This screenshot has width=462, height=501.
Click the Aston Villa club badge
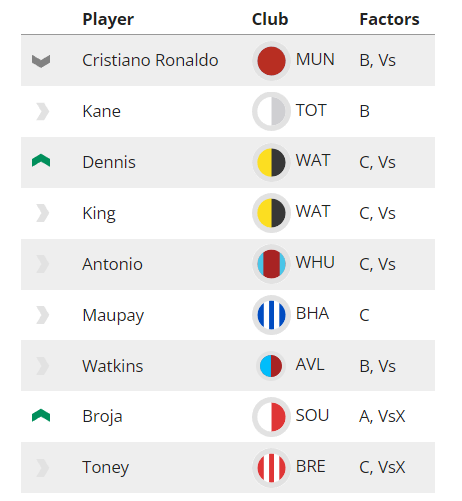tap(271, 366)
